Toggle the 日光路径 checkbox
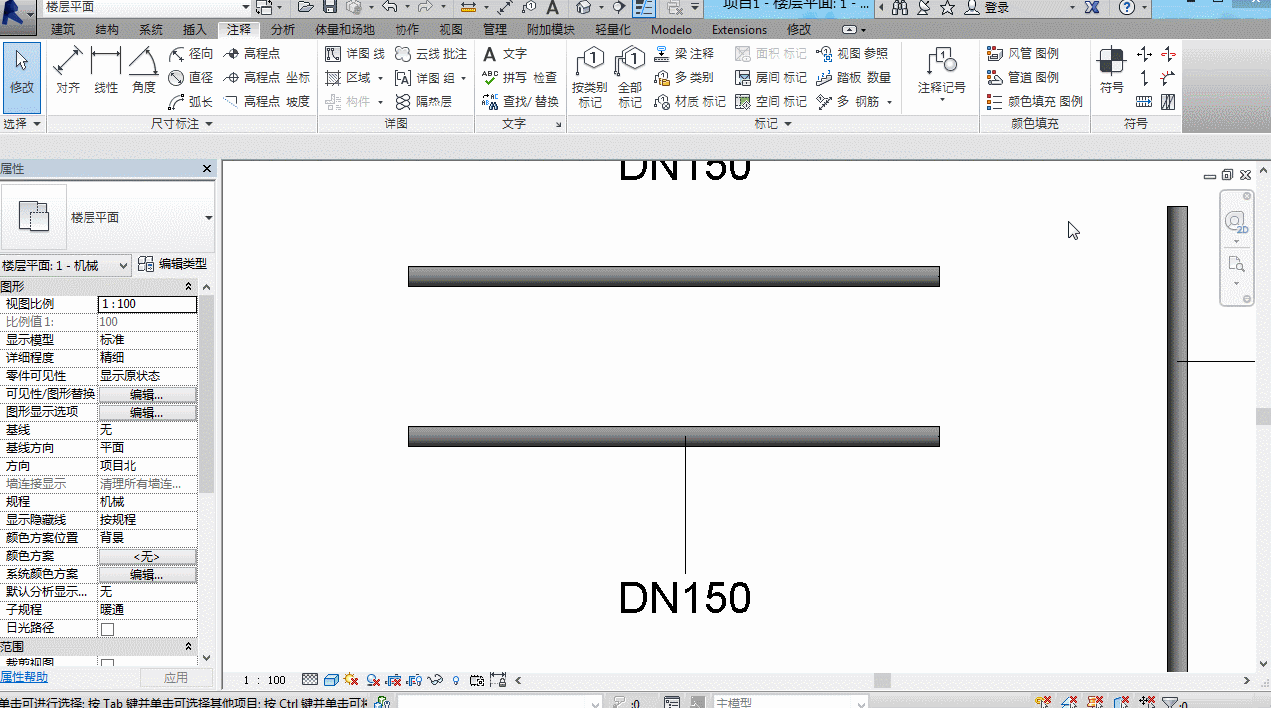1271x708 pixels. click(x=108, y=629)
